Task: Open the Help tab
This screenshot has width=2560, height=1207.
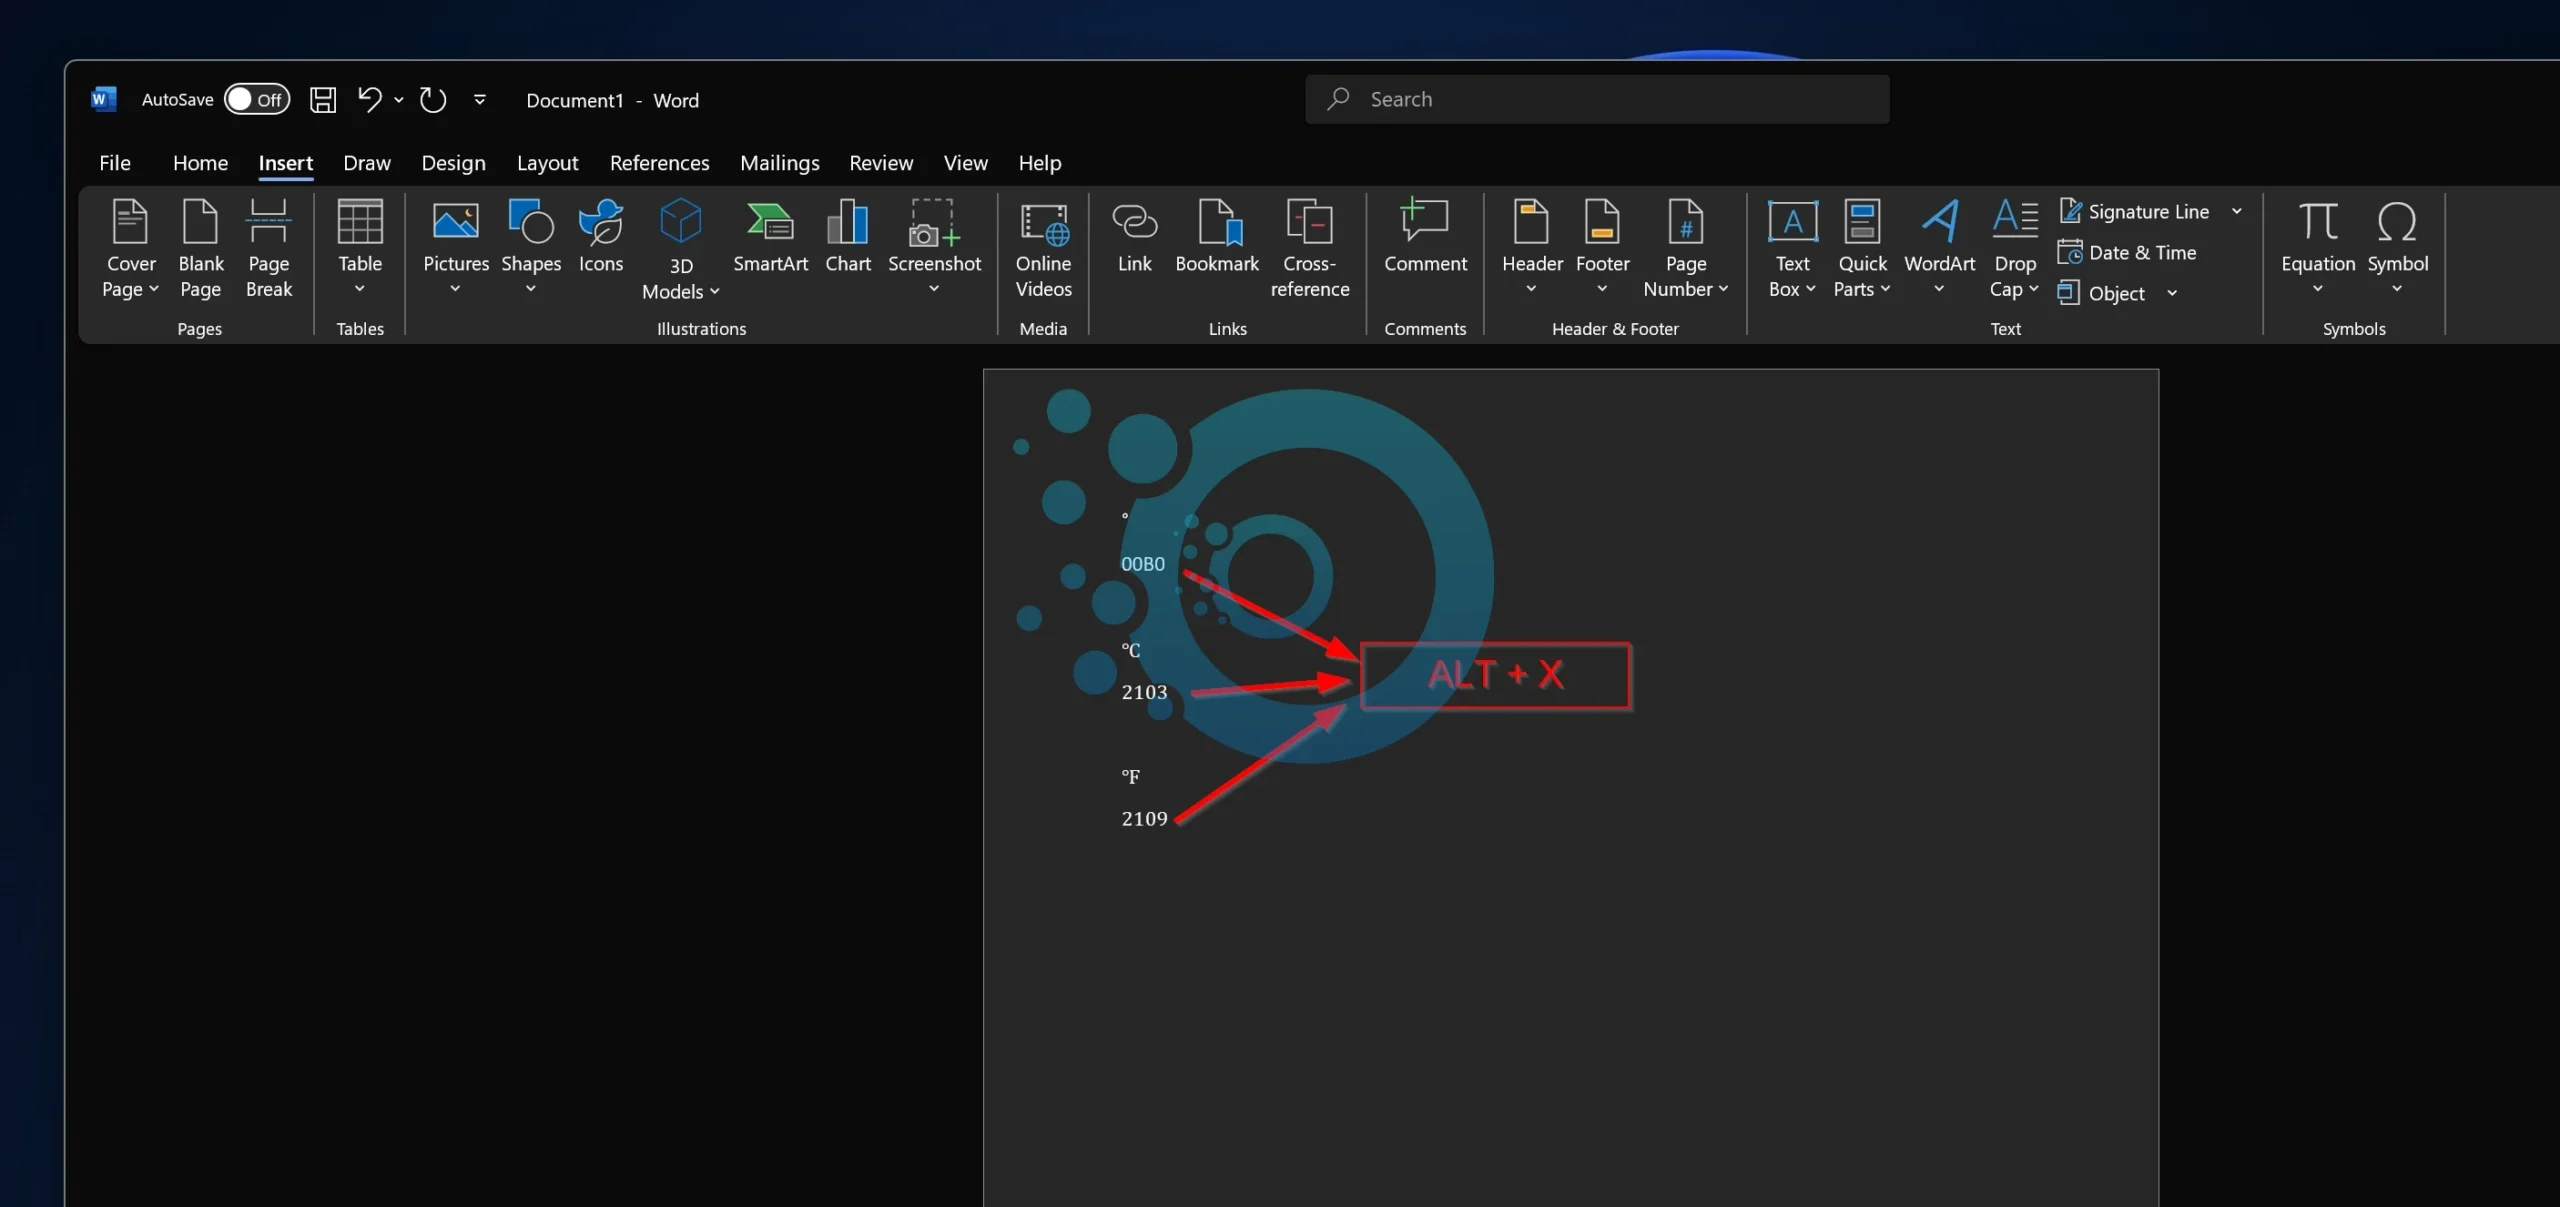Action: (1039, 162)
